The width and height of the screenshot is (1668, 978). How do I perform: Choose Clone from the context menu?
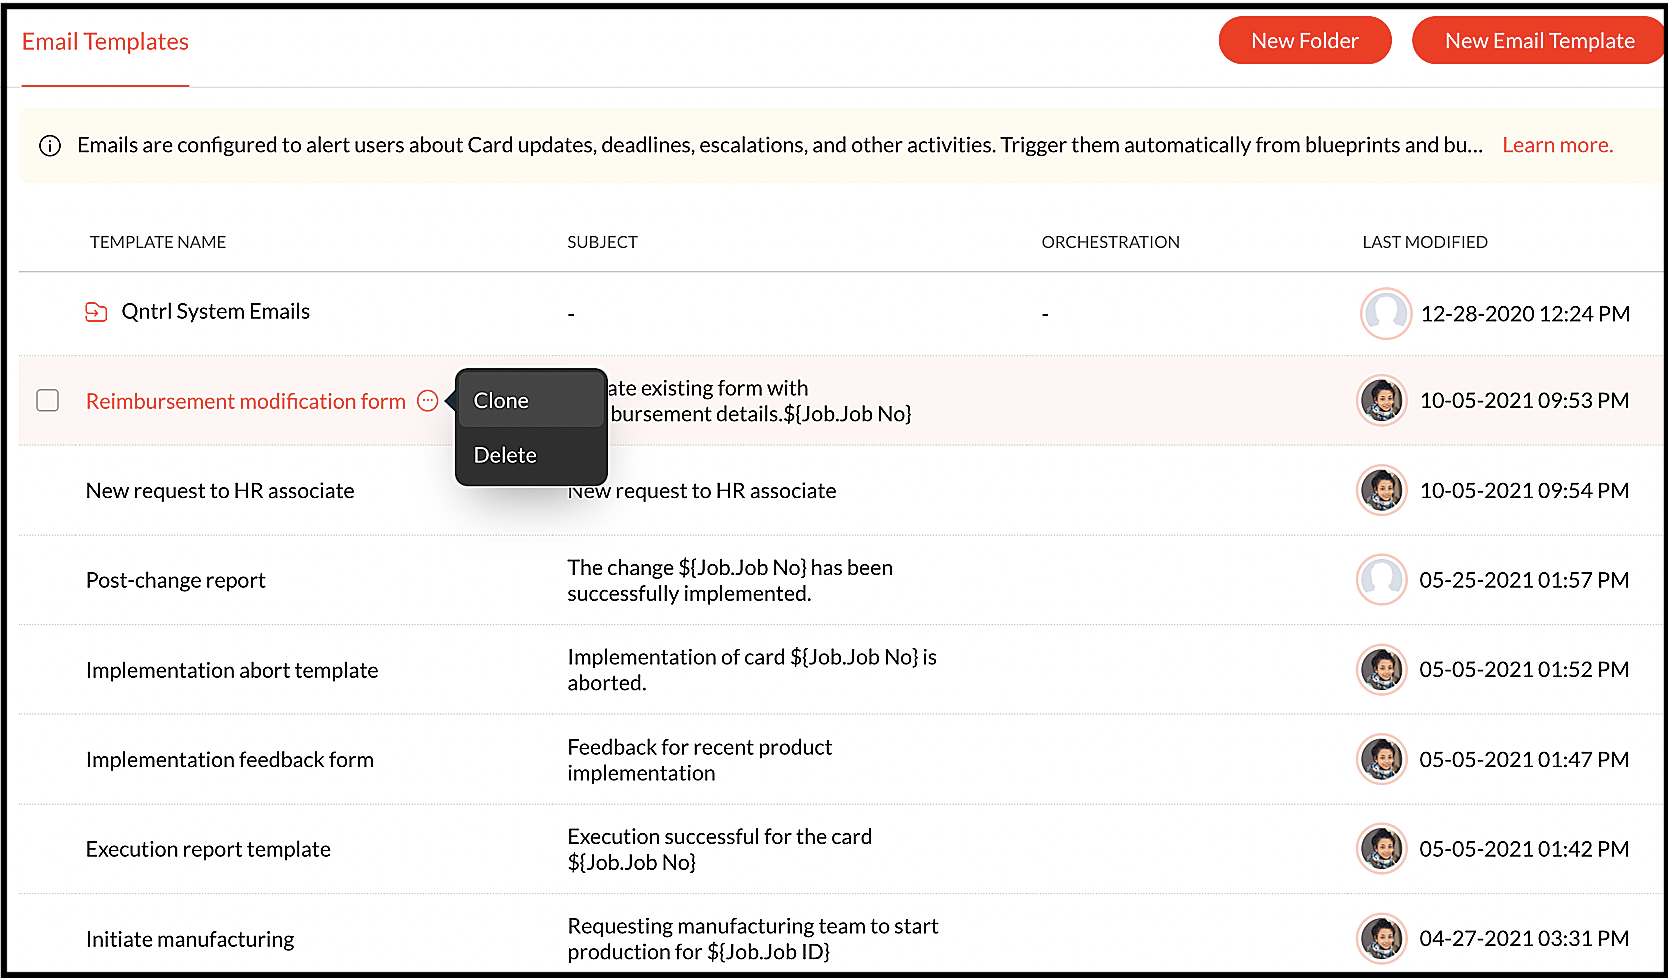tap(500, 400)
